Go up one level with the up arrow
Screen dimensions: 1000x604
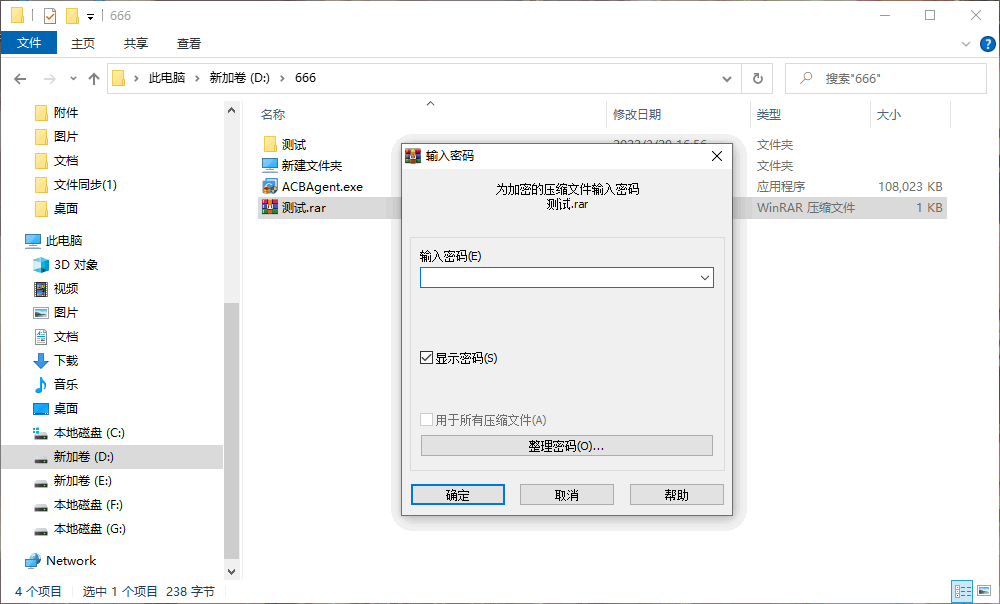[x=95, y=77]
